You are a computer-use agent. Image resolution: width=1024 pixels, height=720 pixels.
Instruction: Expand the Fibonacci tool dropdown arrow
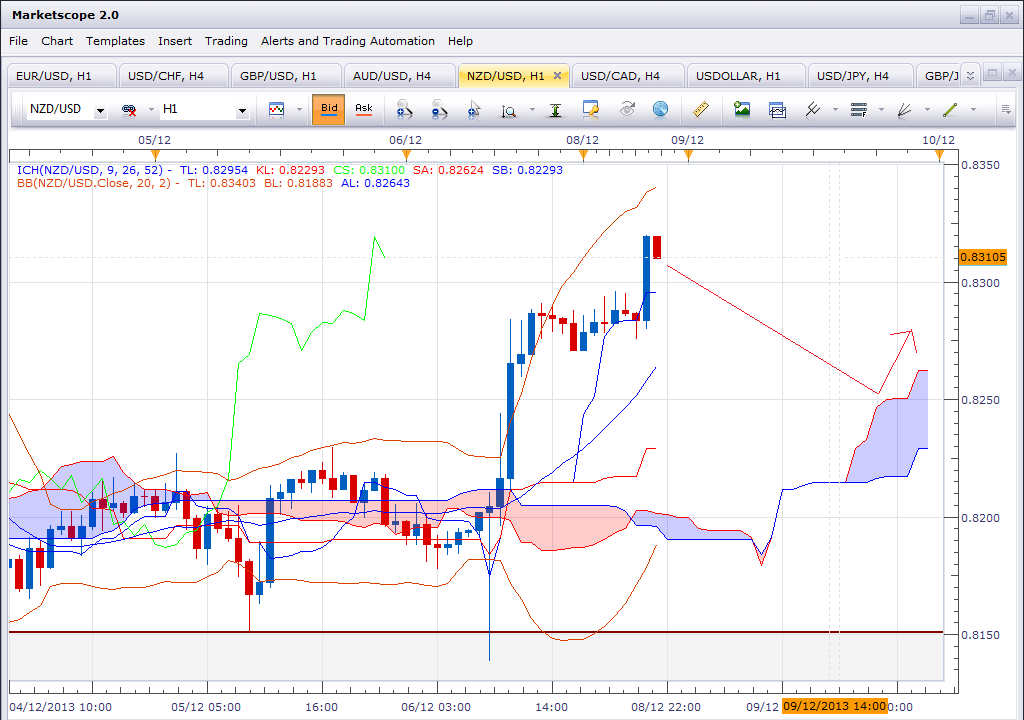(881, 109)
